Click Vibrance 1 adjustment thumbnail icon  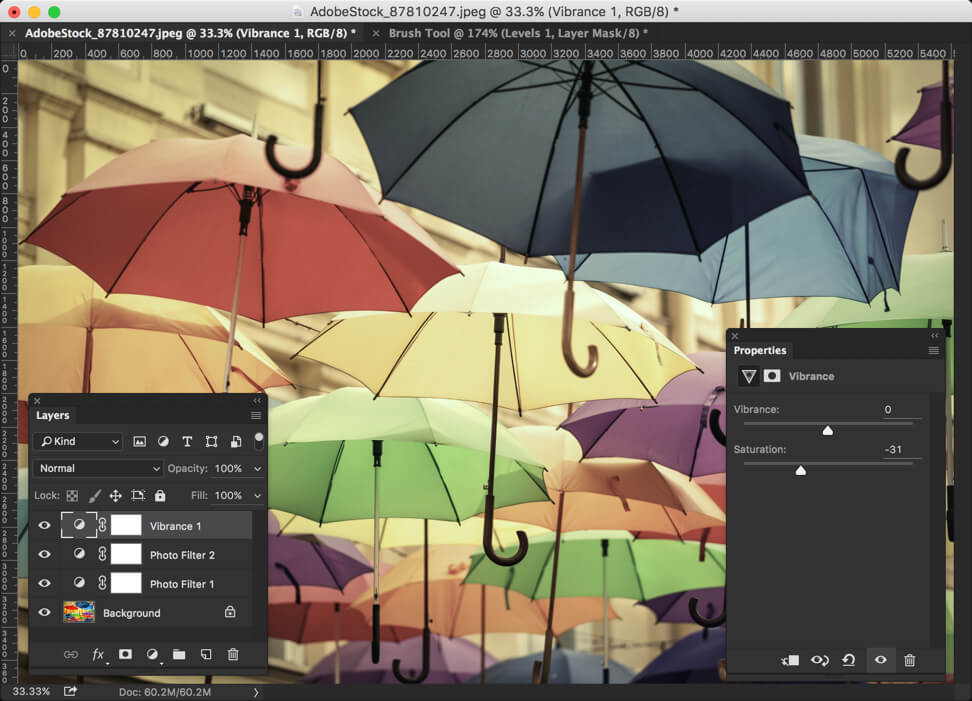coord(79,525)
